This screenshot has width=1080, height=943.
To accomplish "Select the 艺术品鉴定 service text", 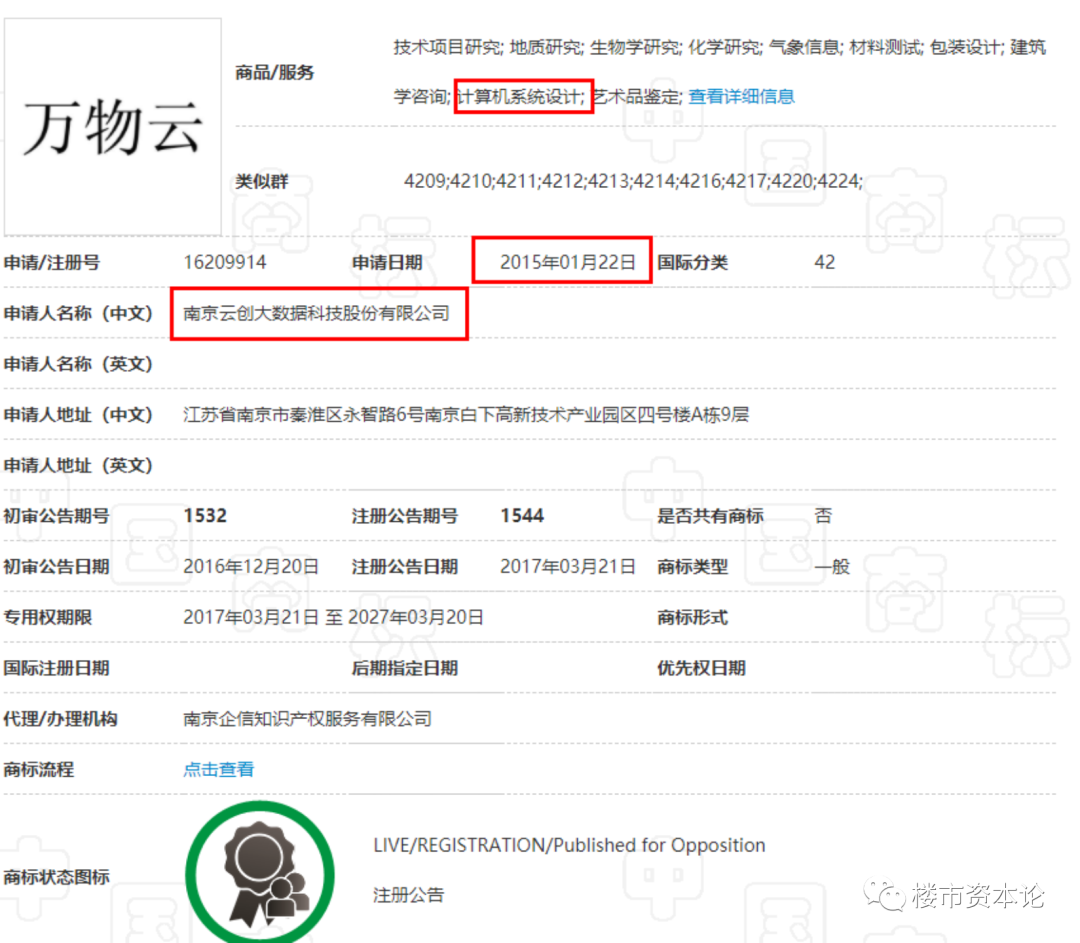I will 636,96.
